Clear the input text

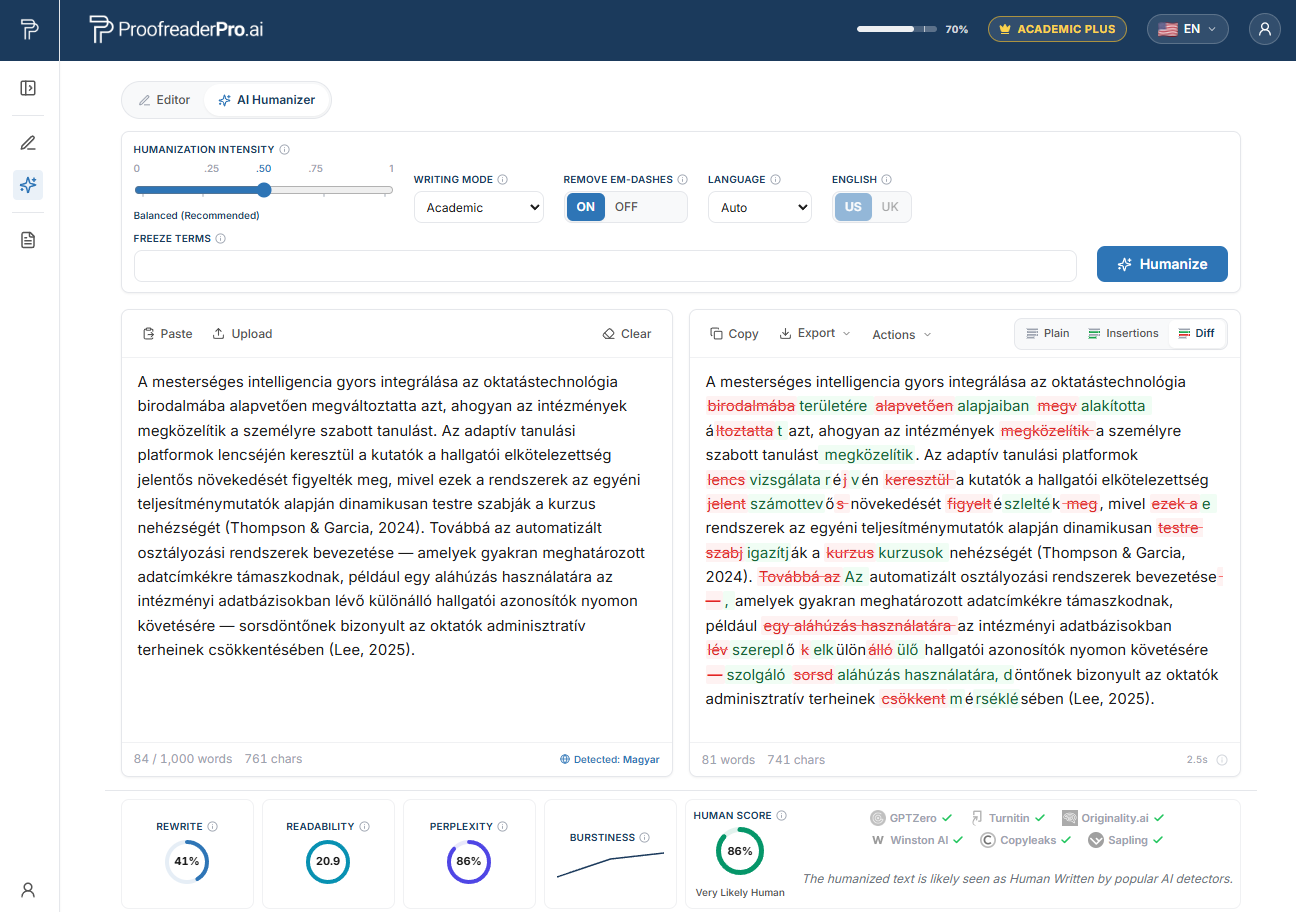coord(627,334)
